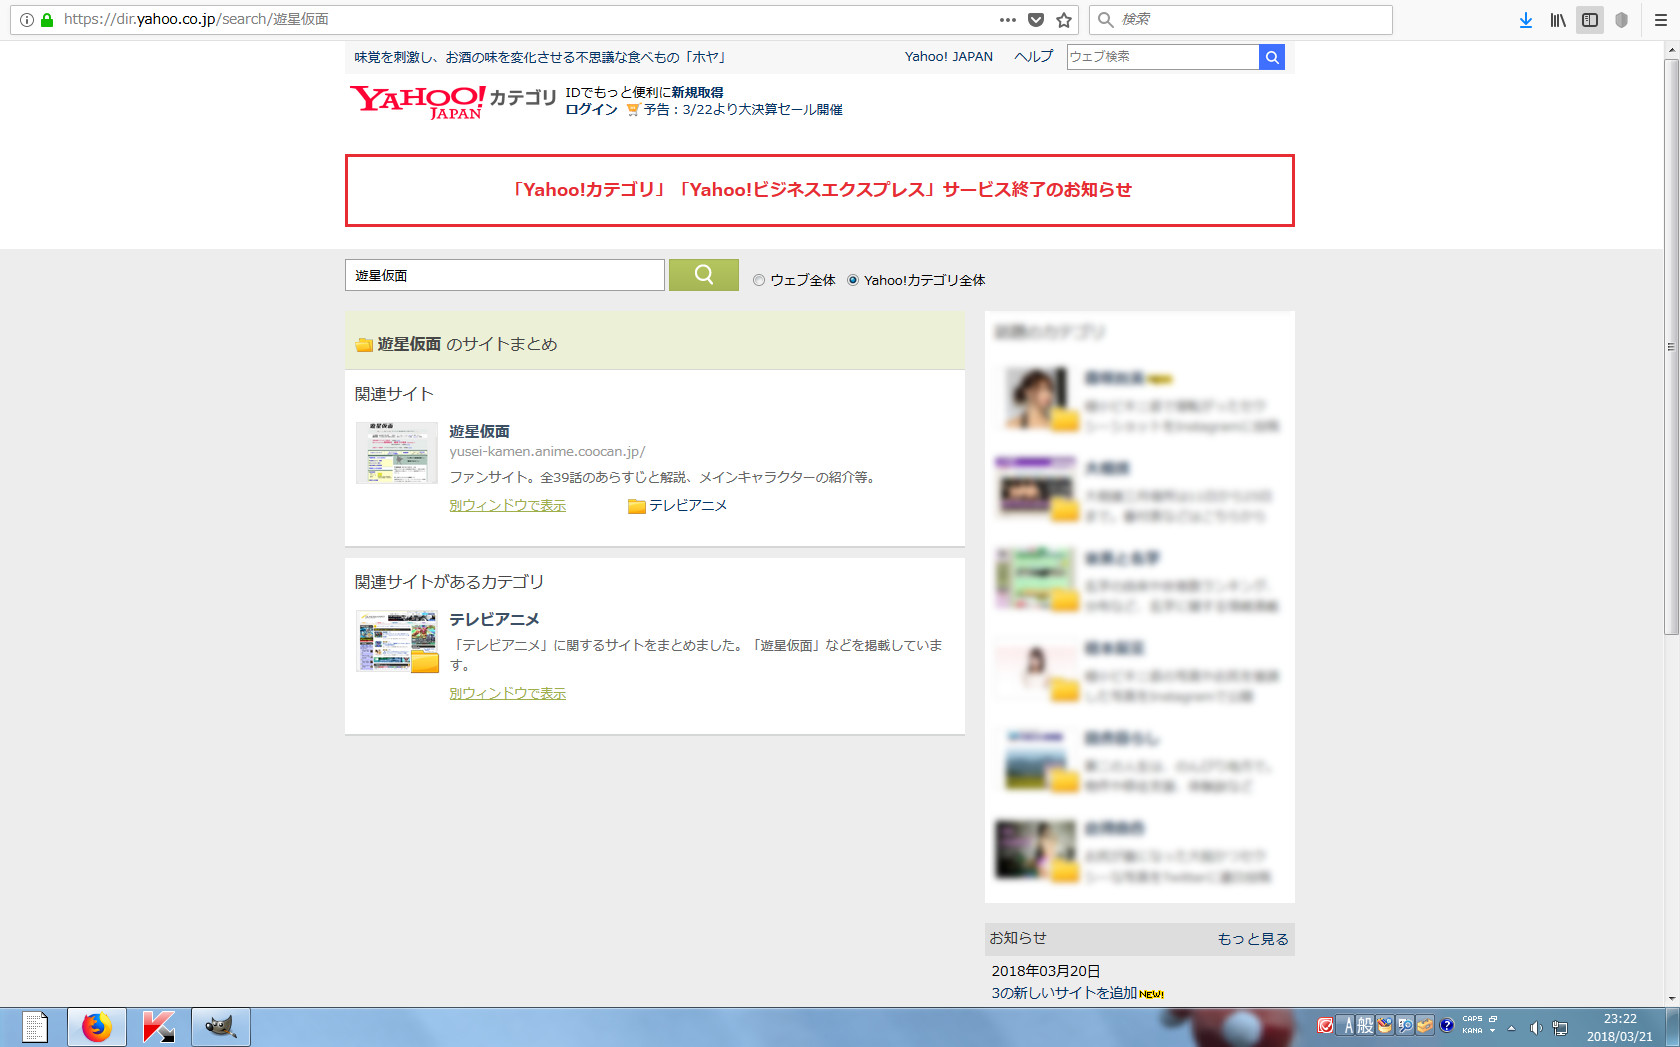
Task: Click folder icon beside テレビアニメ category link
Action: [x=636, y=506]
